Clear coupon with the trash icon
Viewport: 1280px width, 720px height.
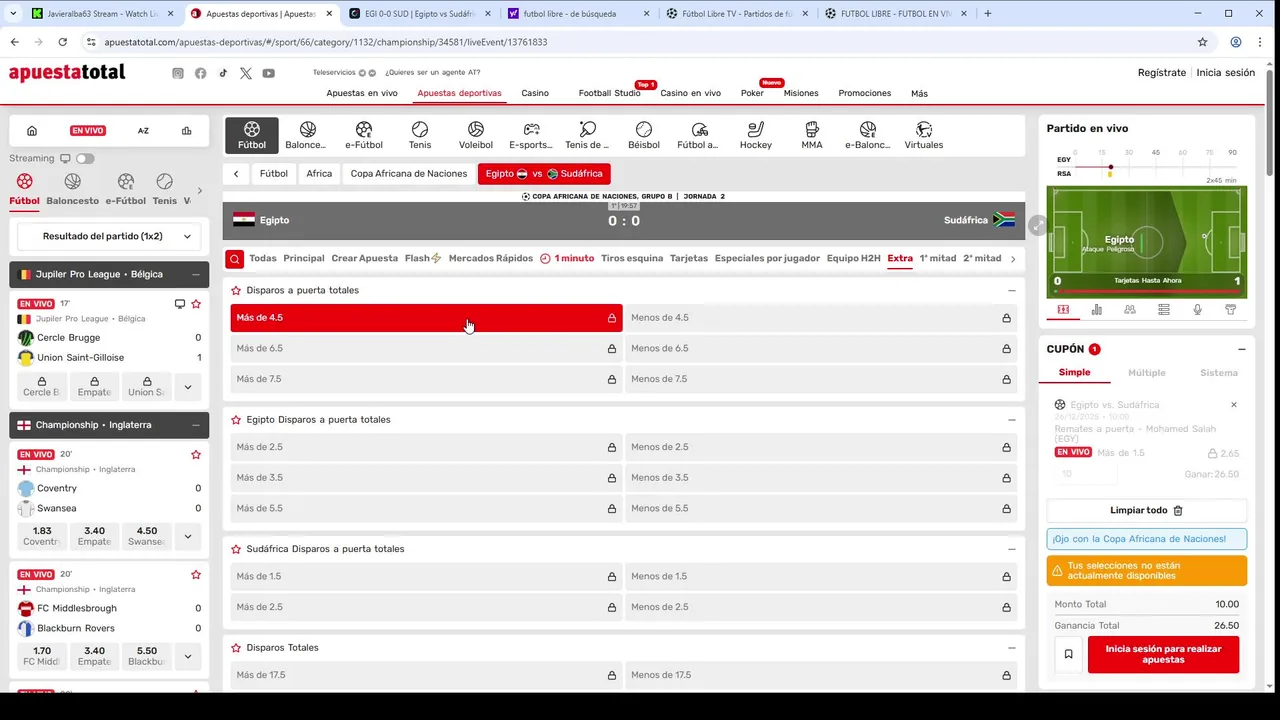1178,510
